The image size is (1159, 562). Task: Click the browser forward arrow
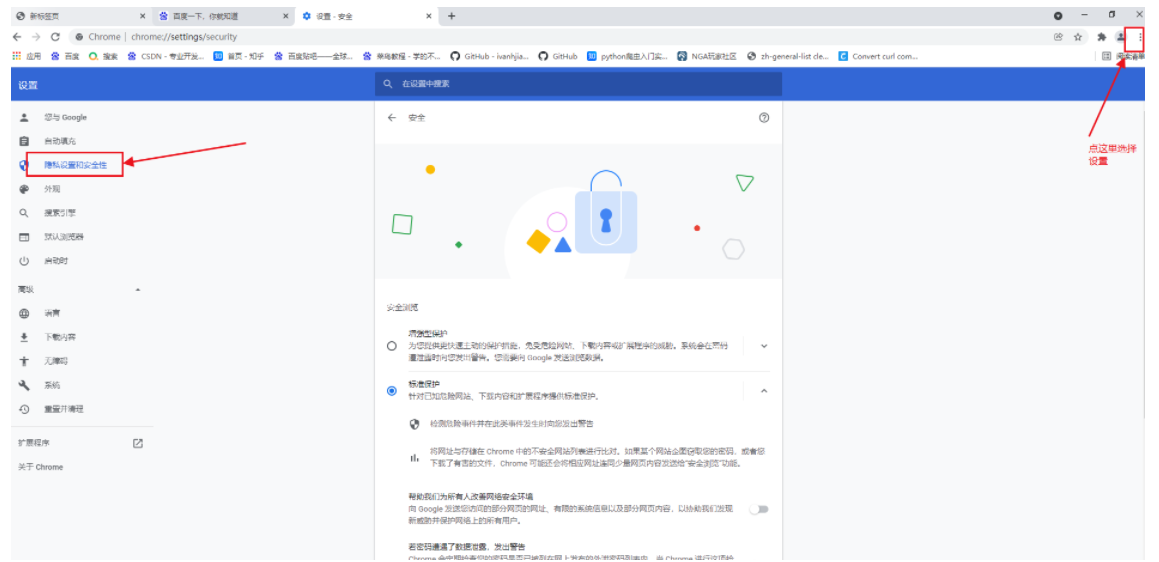(x=35, y=37)
